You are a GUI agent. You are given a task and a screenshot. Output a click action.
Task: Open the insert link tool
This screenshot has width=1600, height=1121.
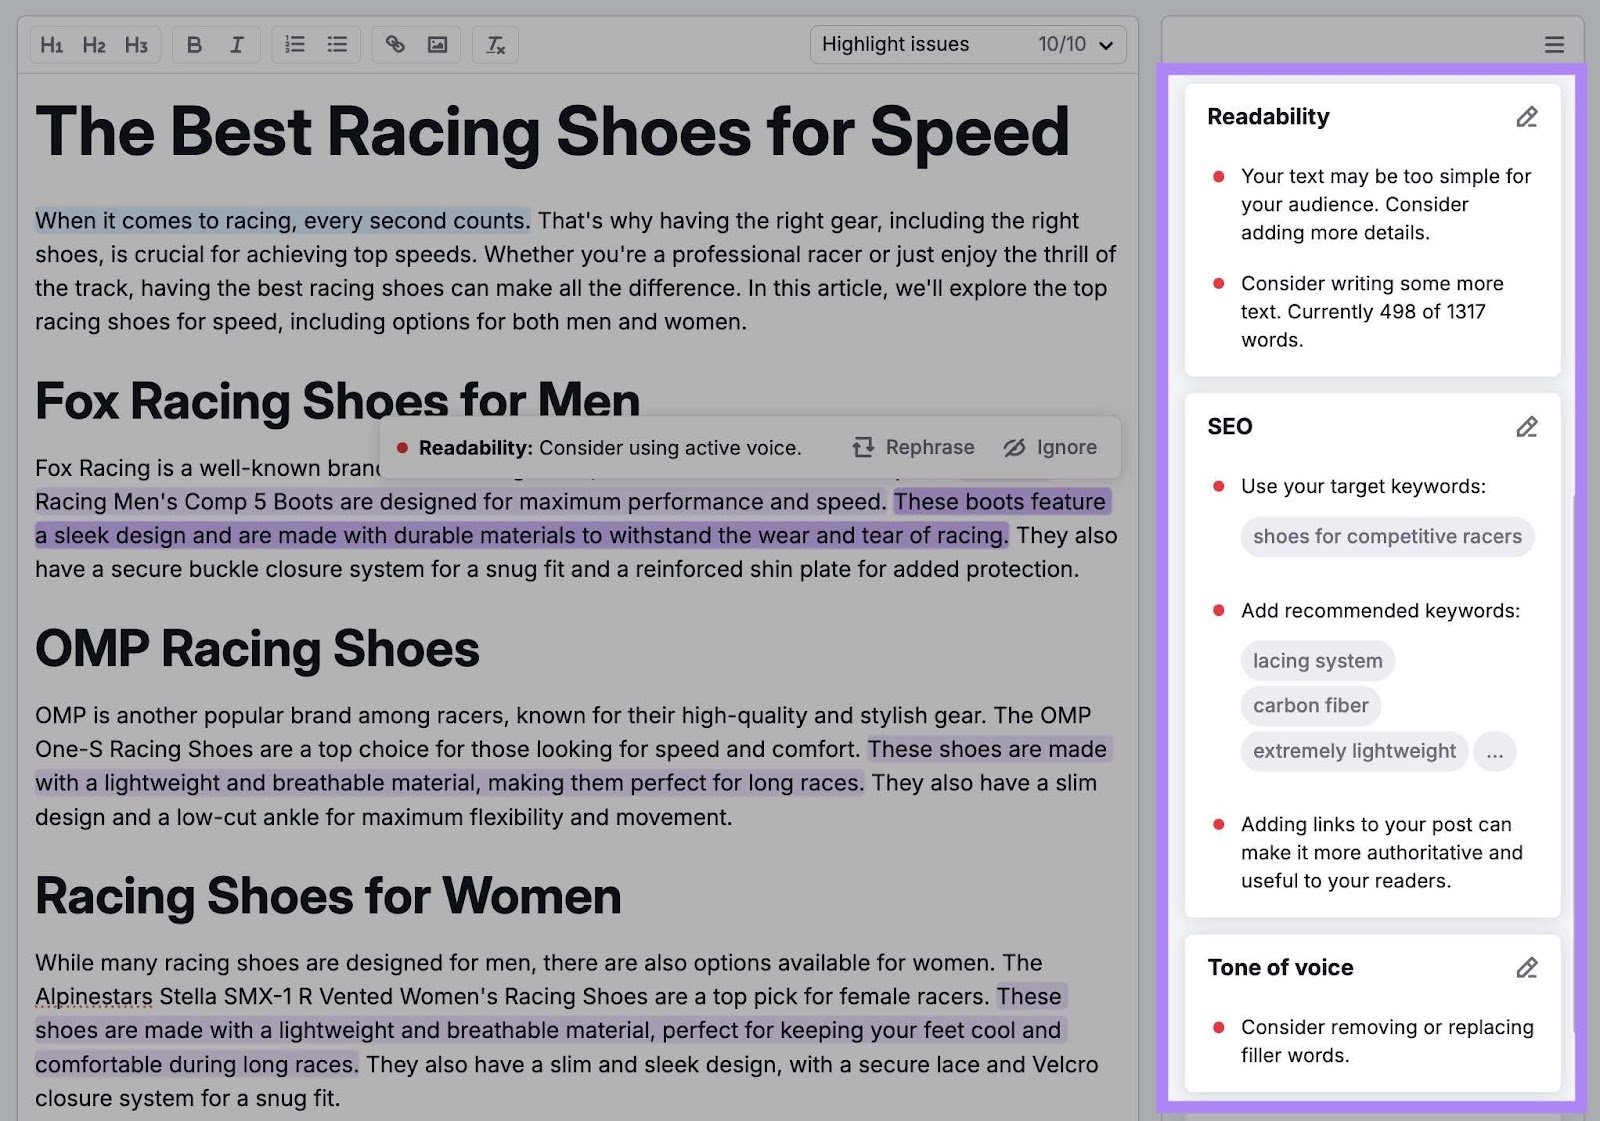tap(396, 44)
